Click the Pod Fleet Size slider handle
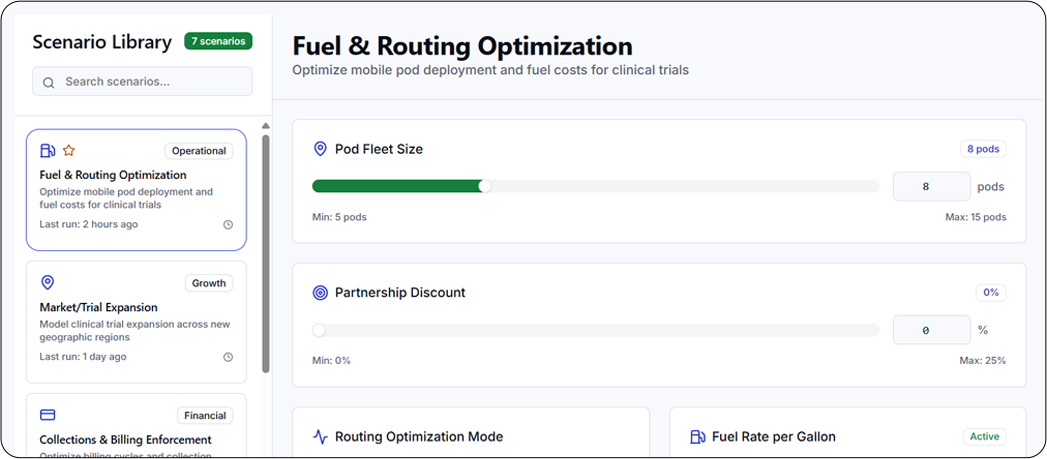This screenshot has width=1047, height=459. coord(485,186)
